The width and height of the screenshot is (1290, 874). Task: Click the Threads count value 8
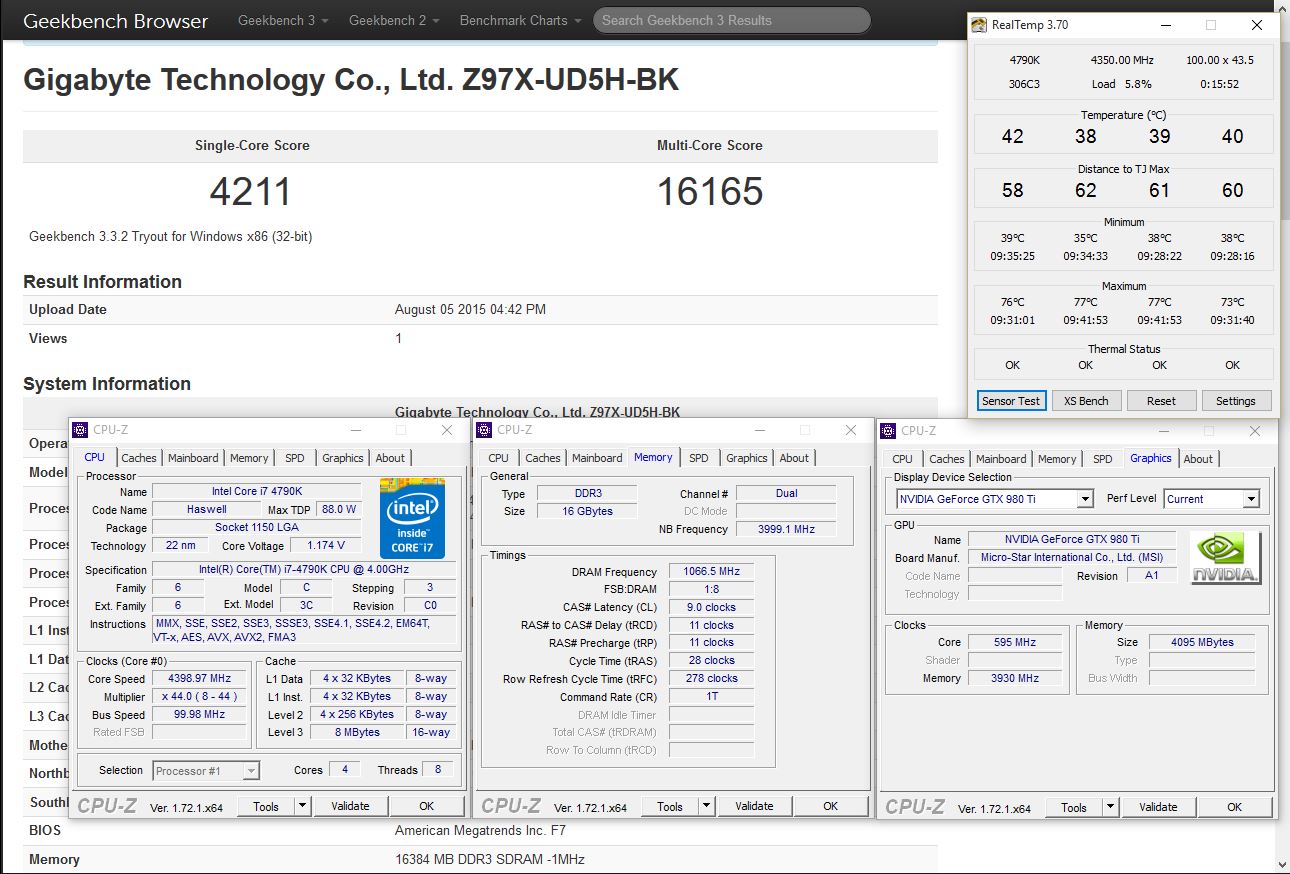[437, 770]
